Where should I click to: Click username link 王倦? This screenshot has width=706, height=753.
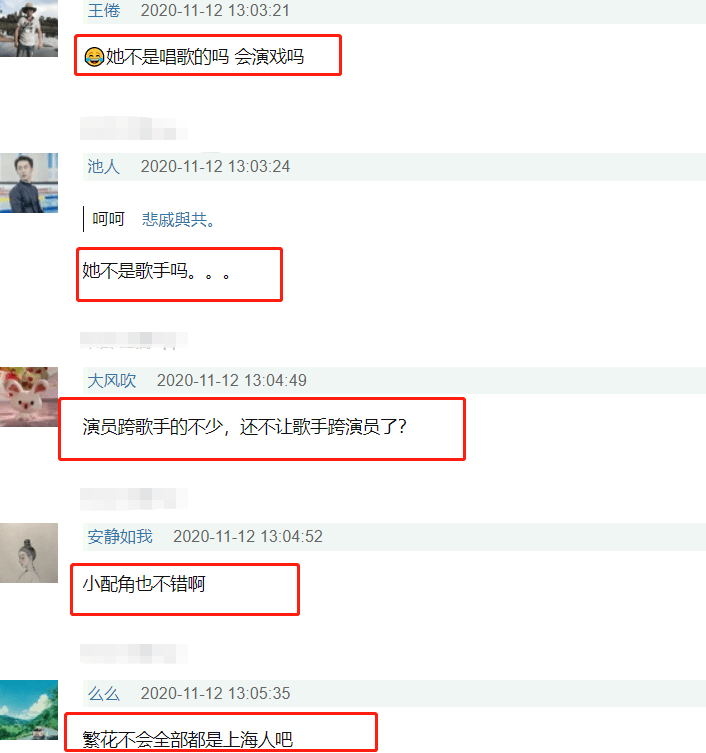tap(104, 10)
